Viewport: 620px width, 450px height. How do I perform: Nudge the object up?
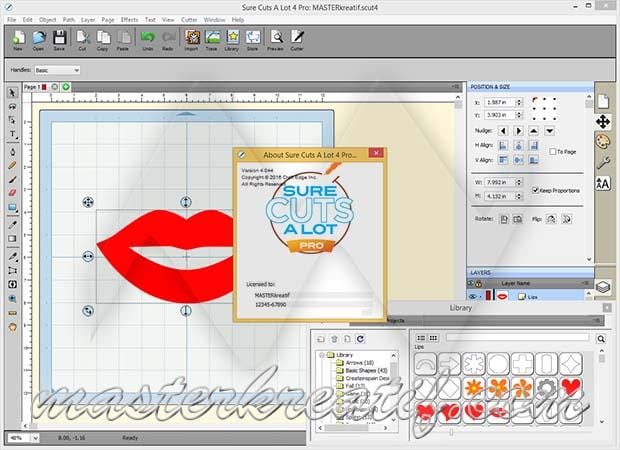pos(534,131)
